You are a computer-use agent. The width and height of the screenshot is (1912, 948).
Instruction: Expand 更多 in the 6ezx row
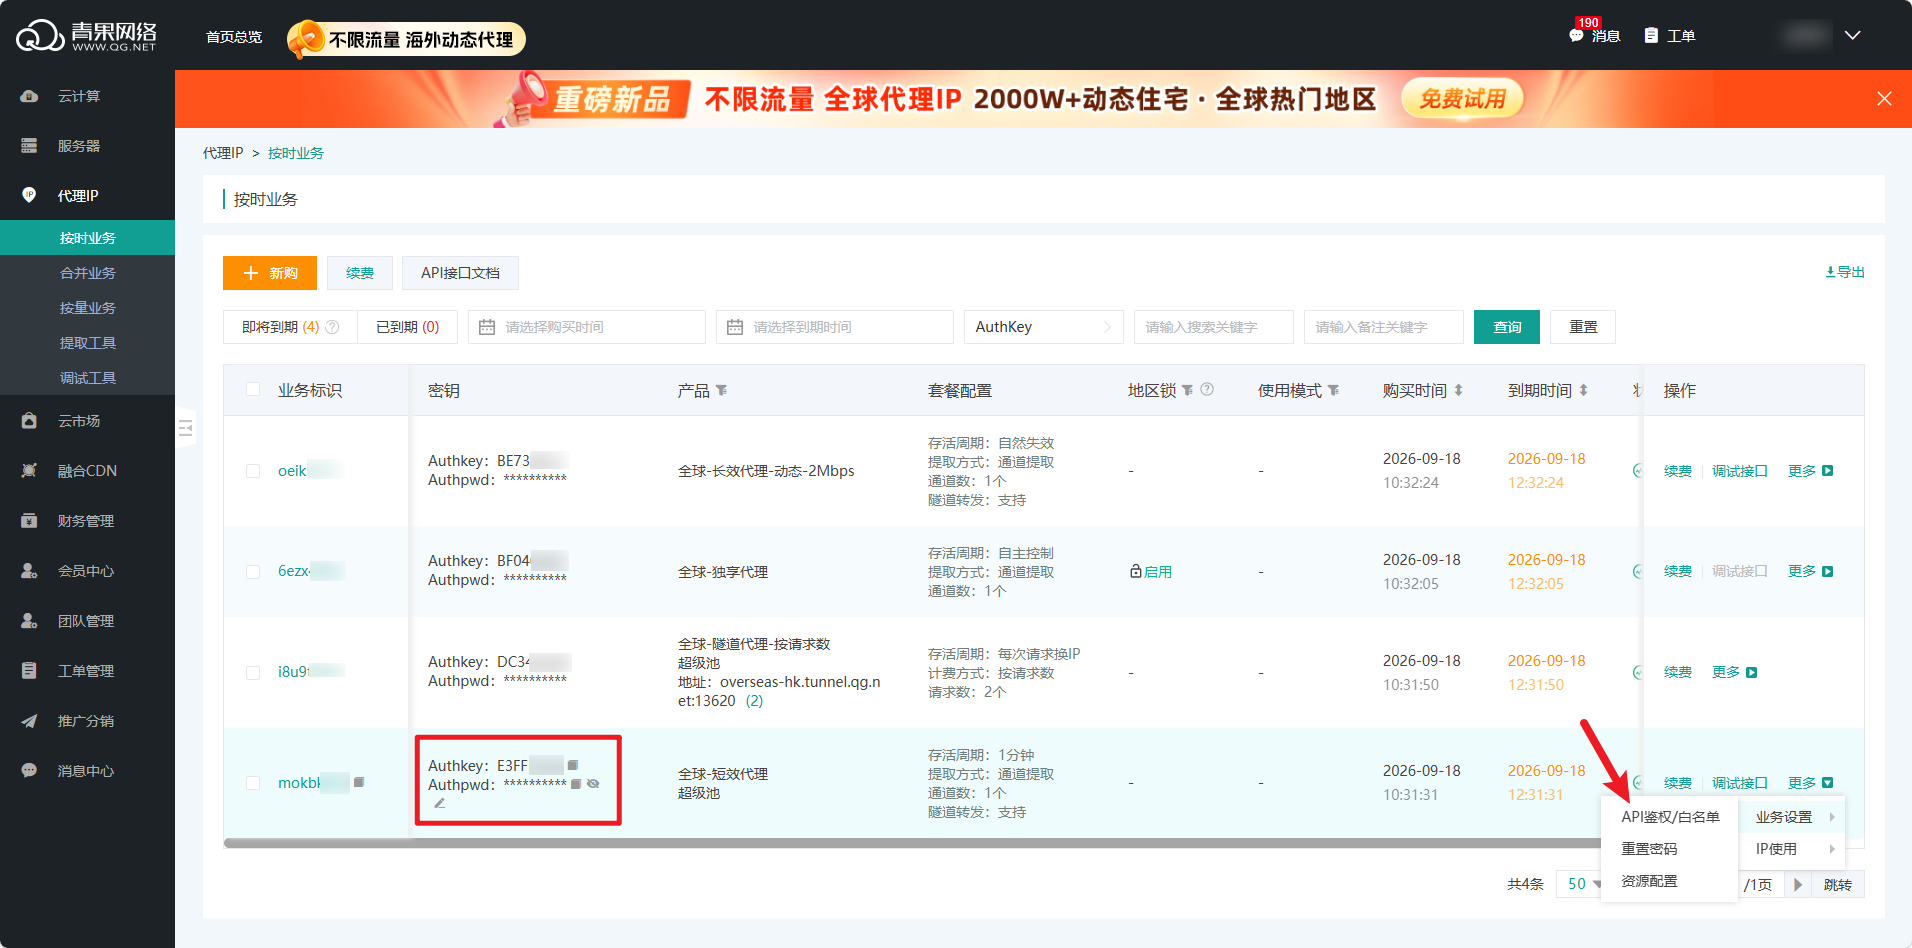tap(1810, 571)
